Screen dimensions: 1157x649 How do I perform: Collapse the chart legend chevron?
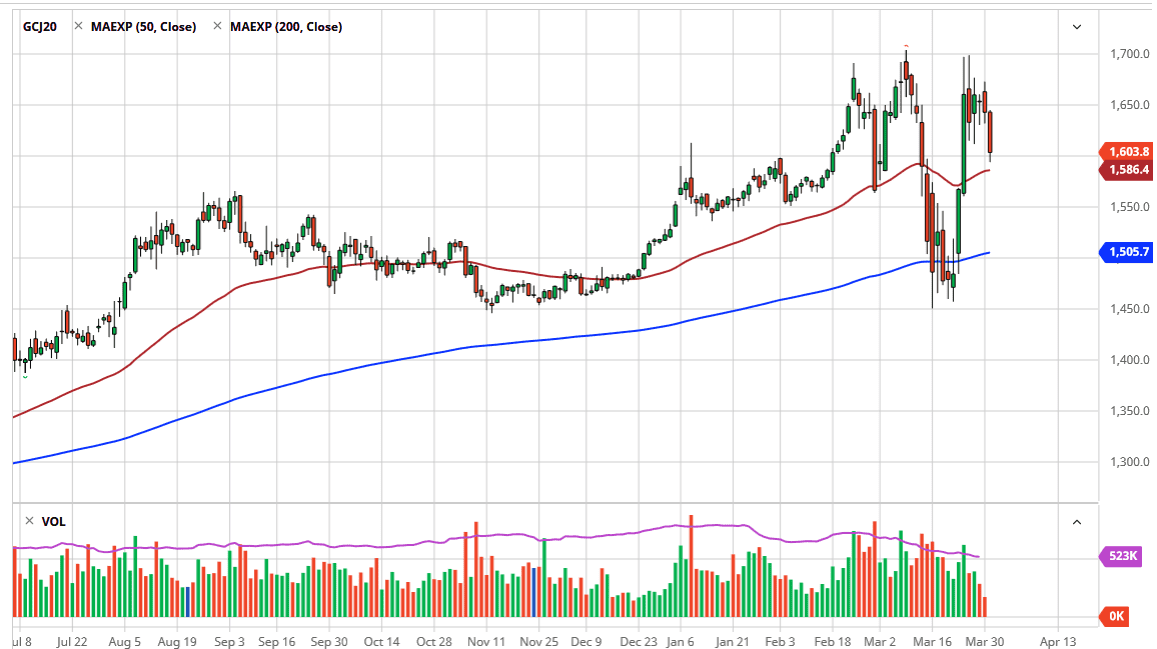(x=1077, y=27)
